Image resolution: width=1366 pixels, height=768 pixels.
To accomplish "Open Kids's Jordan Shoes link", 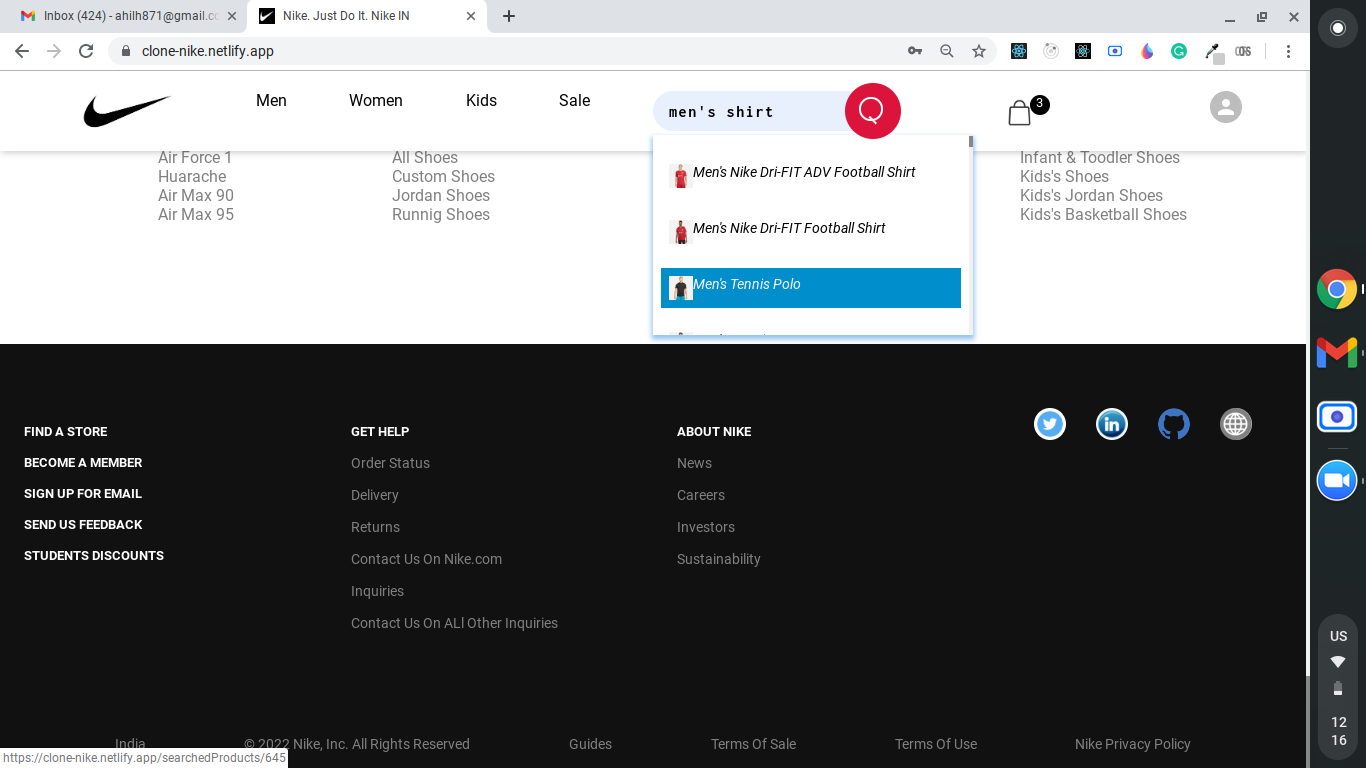I will (x=1091, y=195).
